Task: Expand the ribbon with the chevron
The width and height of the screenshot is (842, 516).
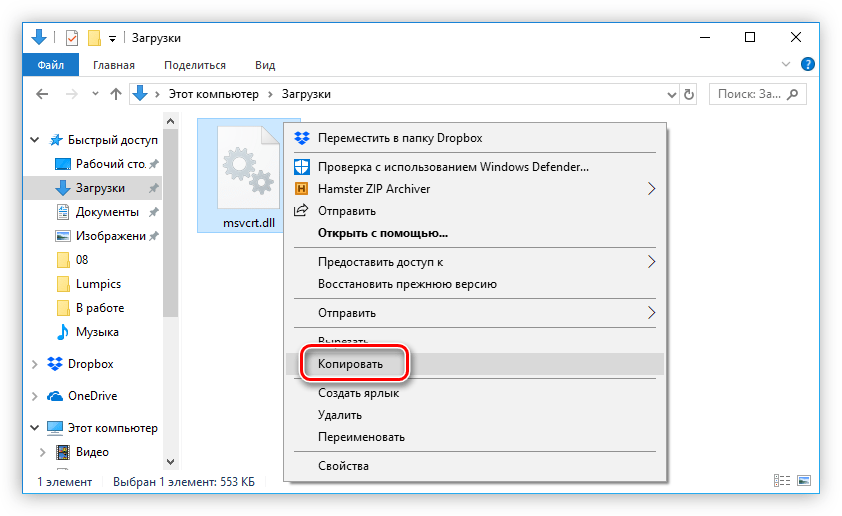Action: pyautogui.click(x=788, y=65)
